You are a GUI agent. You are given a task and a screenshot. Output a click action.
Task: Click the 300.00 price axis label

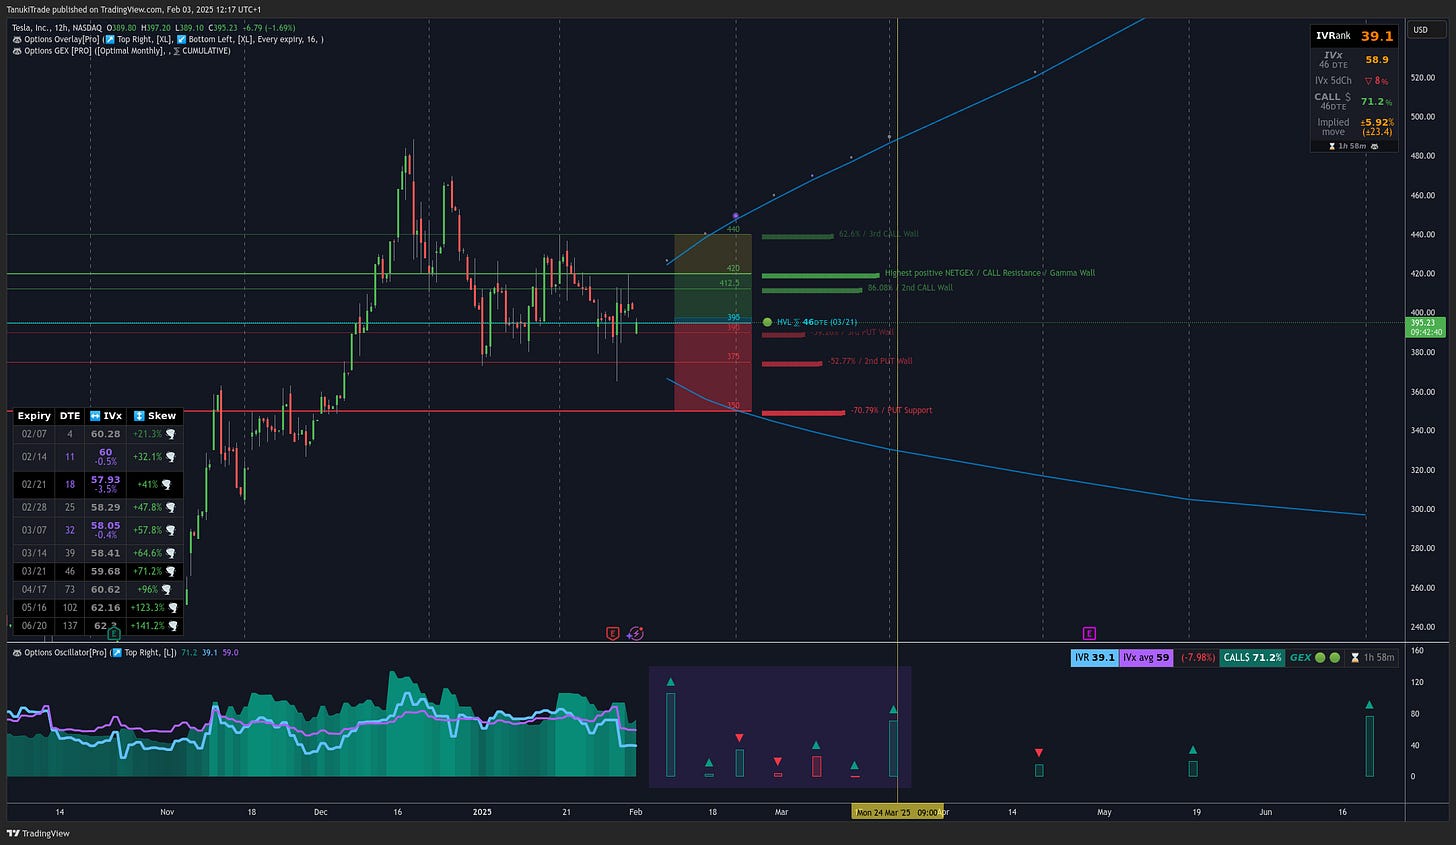click(x=1423, y=509)
